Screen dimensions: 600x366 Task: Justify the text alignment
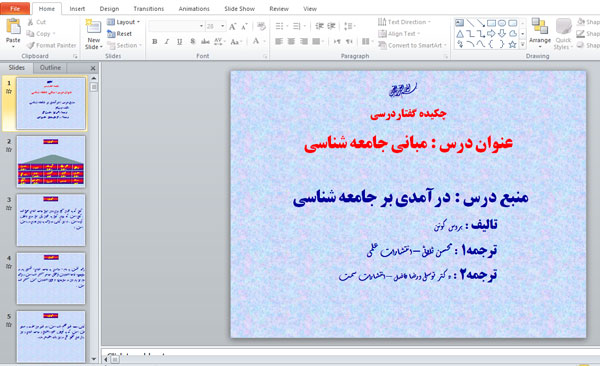(x=316, y=41)
